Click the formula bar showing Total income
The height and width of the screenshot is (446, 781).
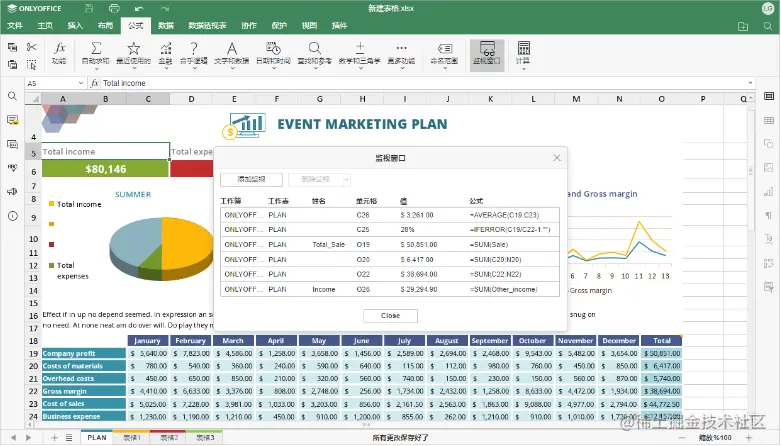[x=423, y=83]
